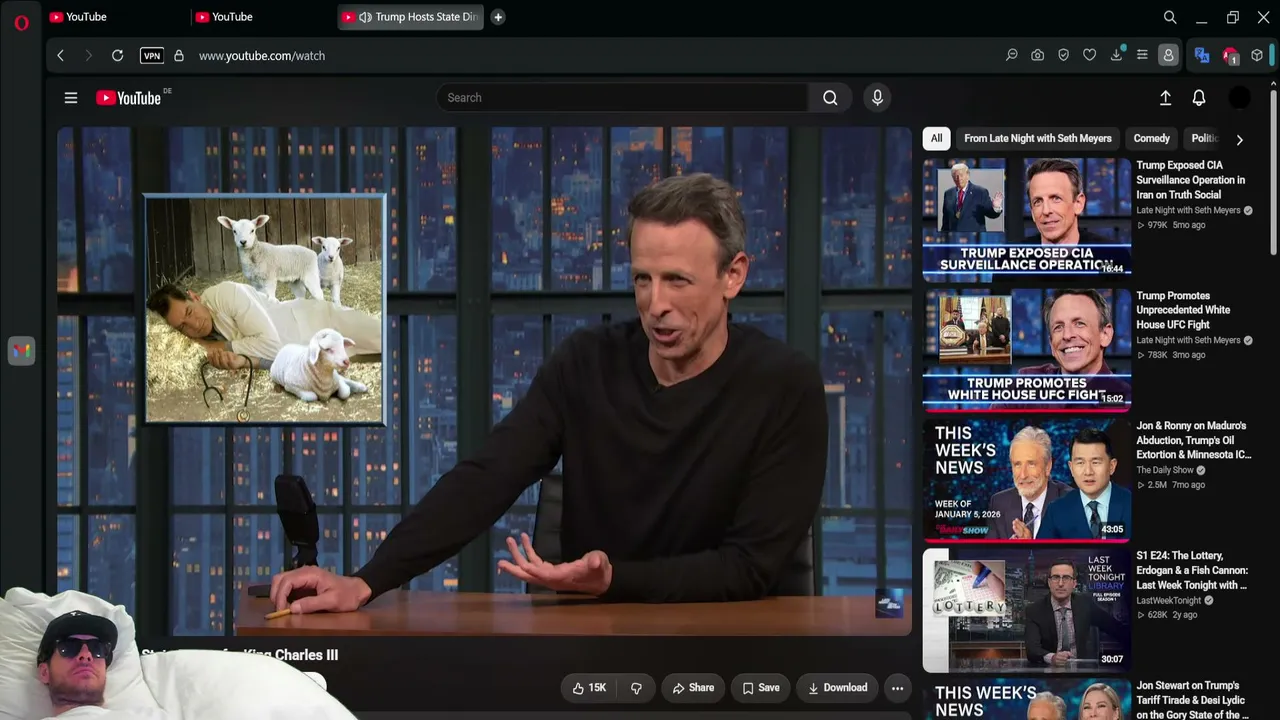Save the video to a playlist
The image size is (1280, 720).
pos(761,688)
